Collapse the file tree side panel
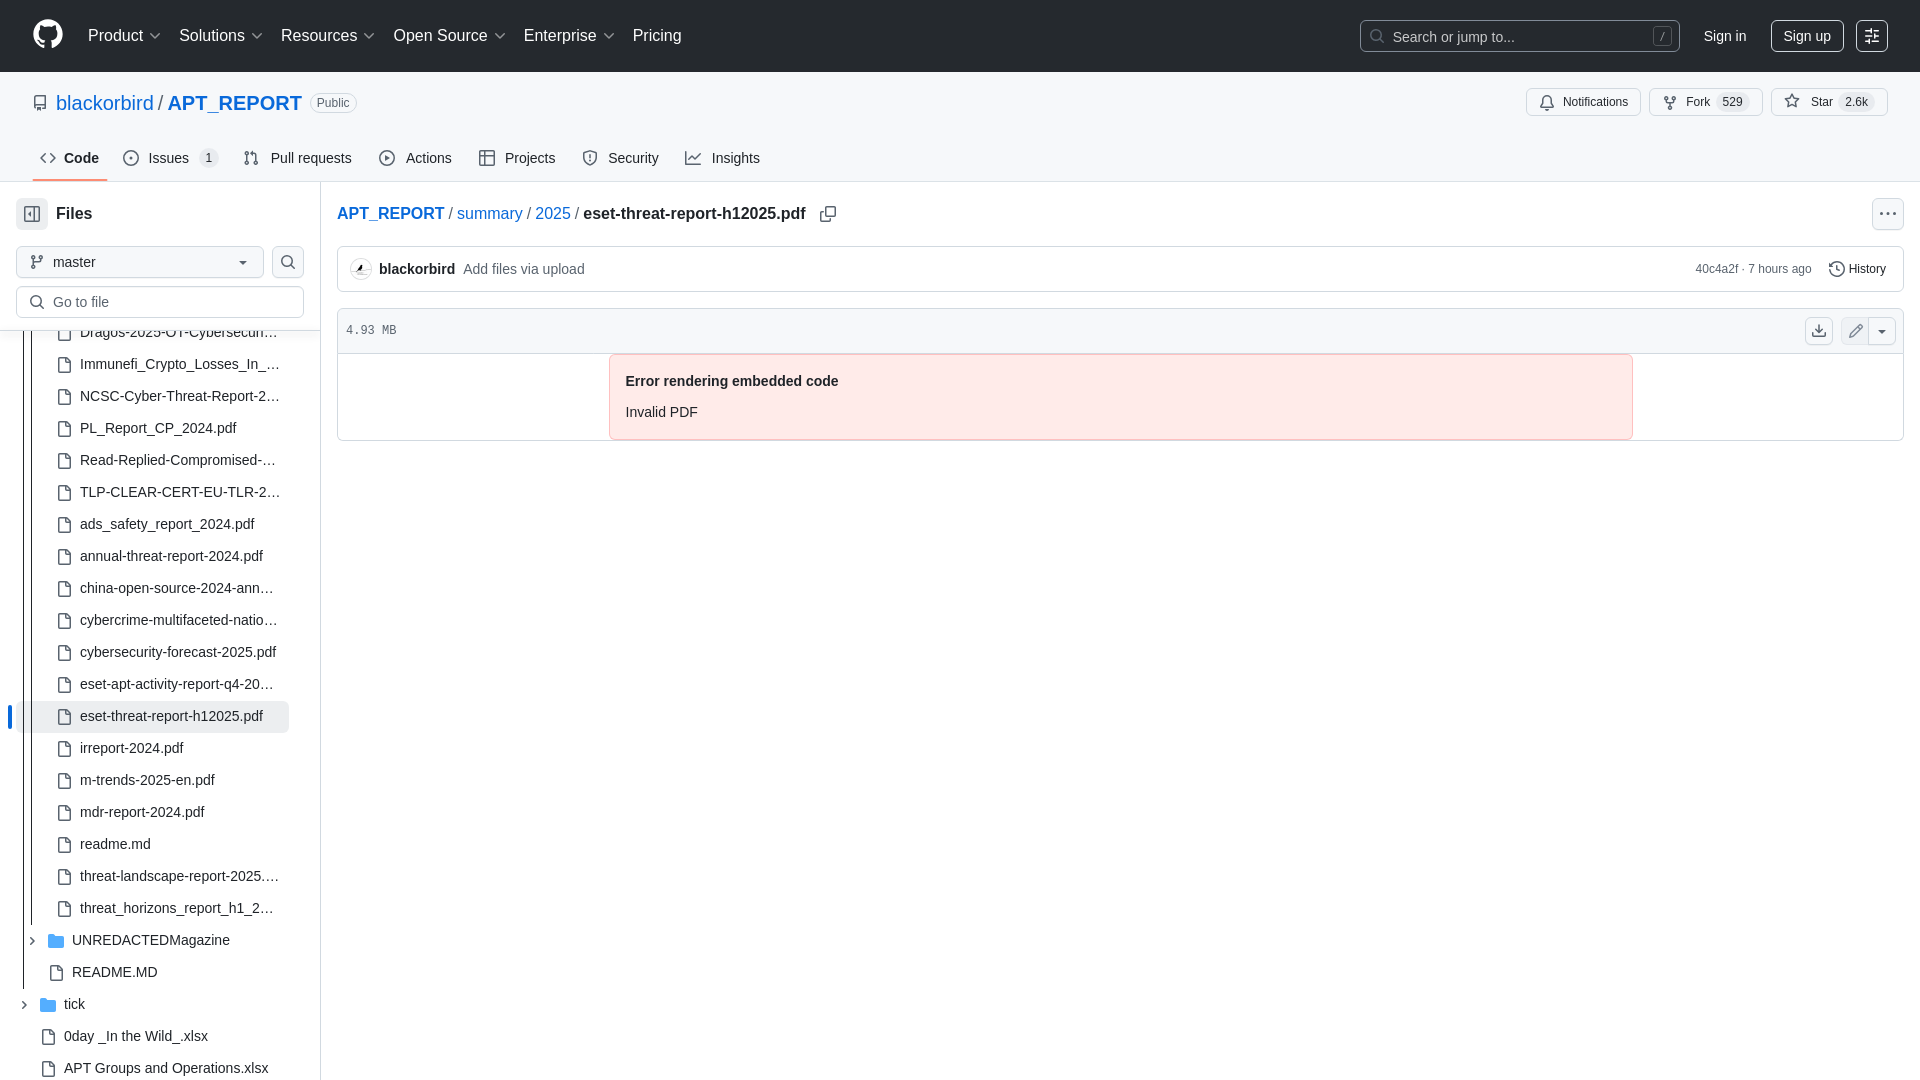The image size is (1920, 1080). [32, 214]
